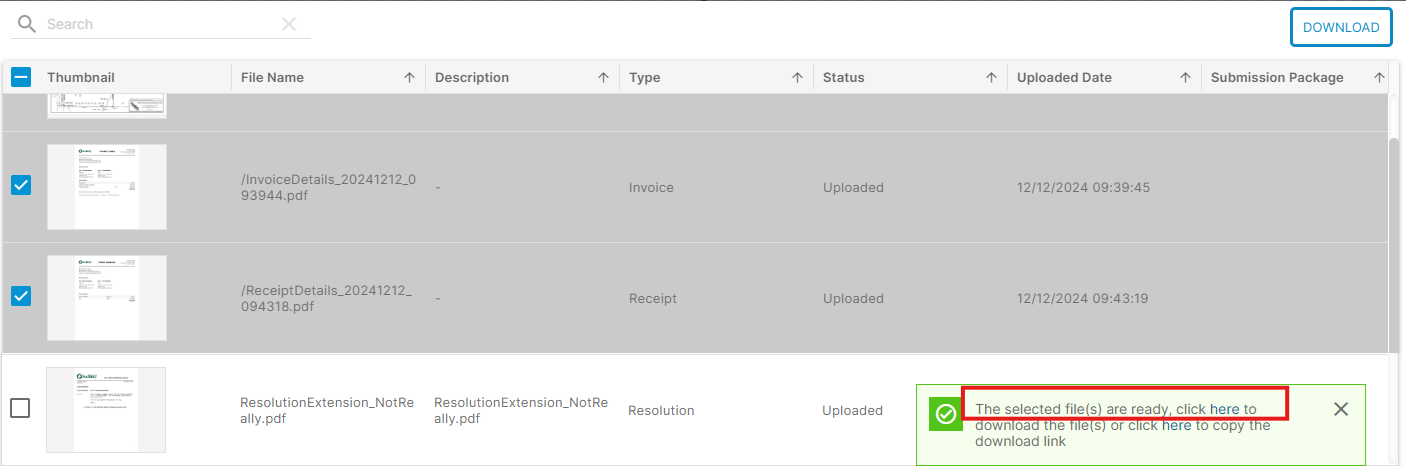The height and width of the screenshot is (466, 1406).
Task: Uncheck the InvoiceDetails file checkbox
Action: point(21,185)
